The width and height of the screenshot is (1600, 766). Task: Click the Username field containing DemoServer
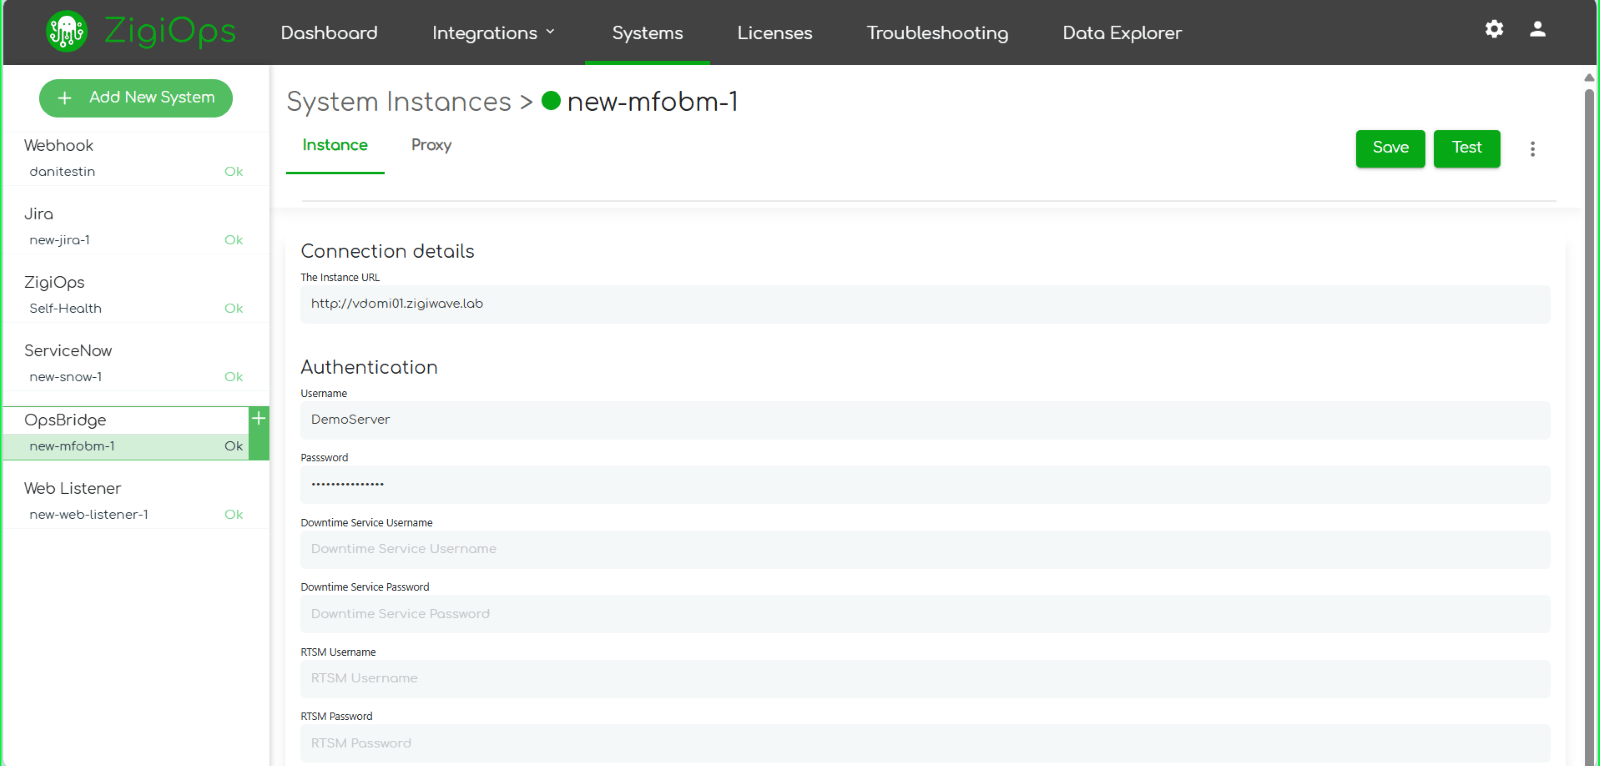click(x=925, y=420)
